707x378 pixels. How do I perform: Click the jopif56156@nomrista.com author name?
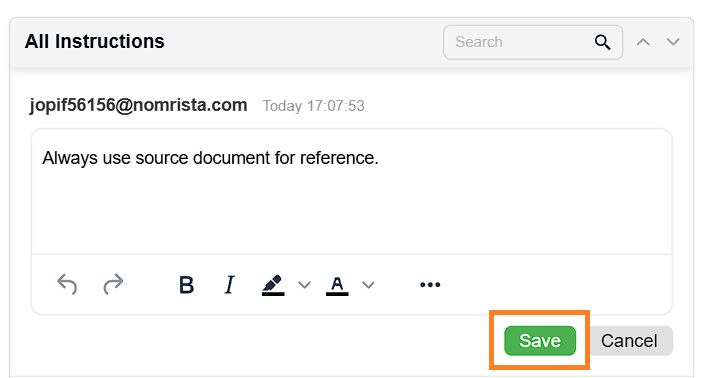[x=138, y=105]
